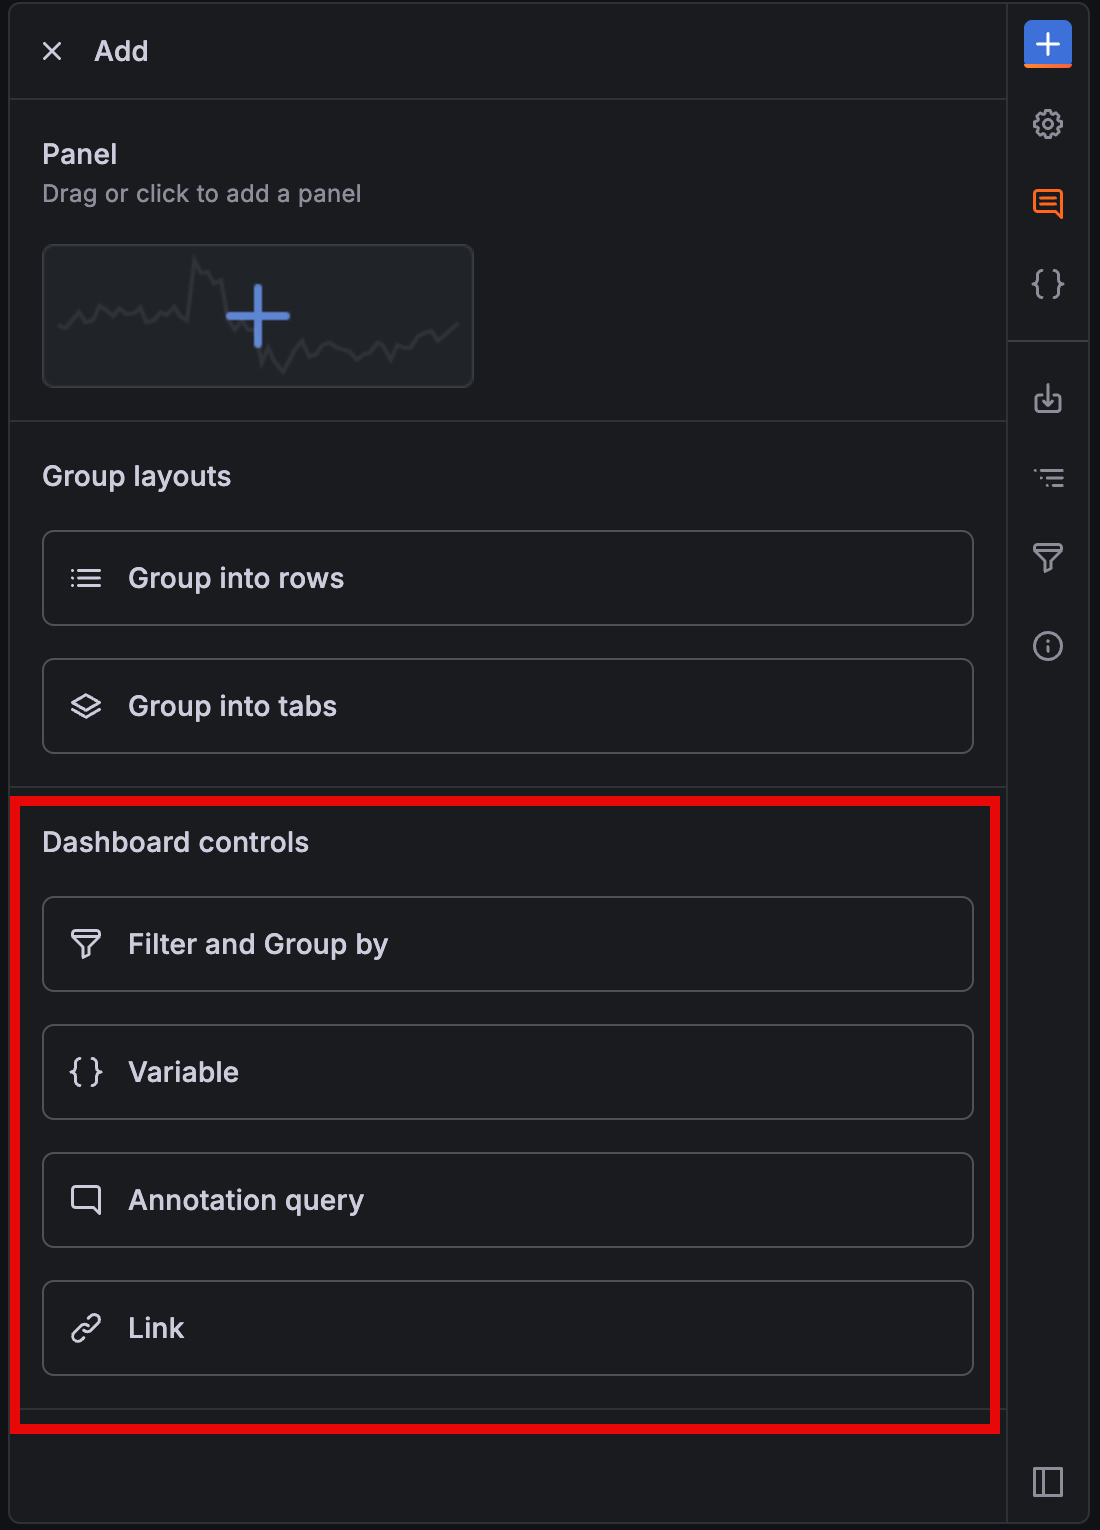Screen dimensions: 1100x1530
Task: Open the Add menu via the blue plus icon
Action: 1047,44
